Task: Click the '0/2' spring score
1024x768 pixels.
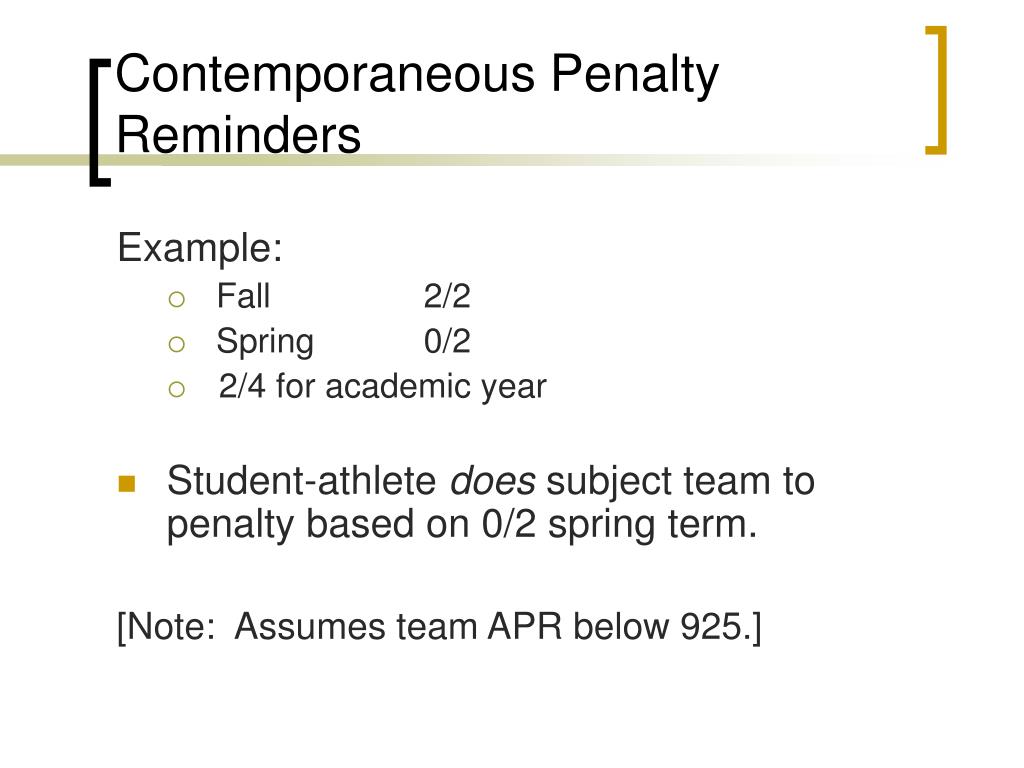Action: pyautogui.click(x=447, y=341)
